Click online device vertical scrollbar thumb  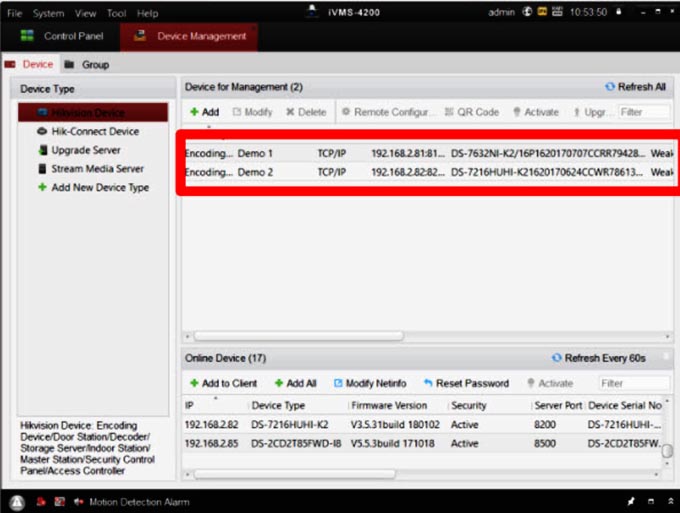(667, 451)
